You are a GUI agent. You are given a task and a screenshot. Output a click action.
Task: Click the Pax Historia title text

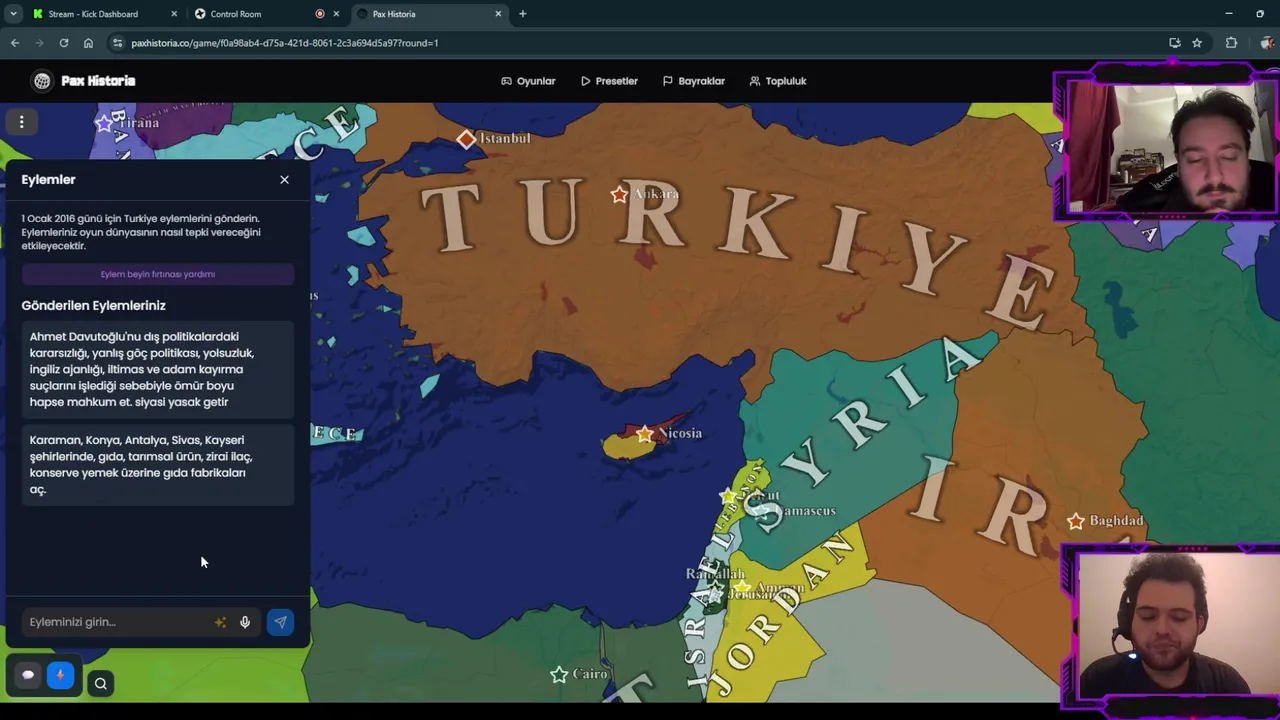[98, 81]
